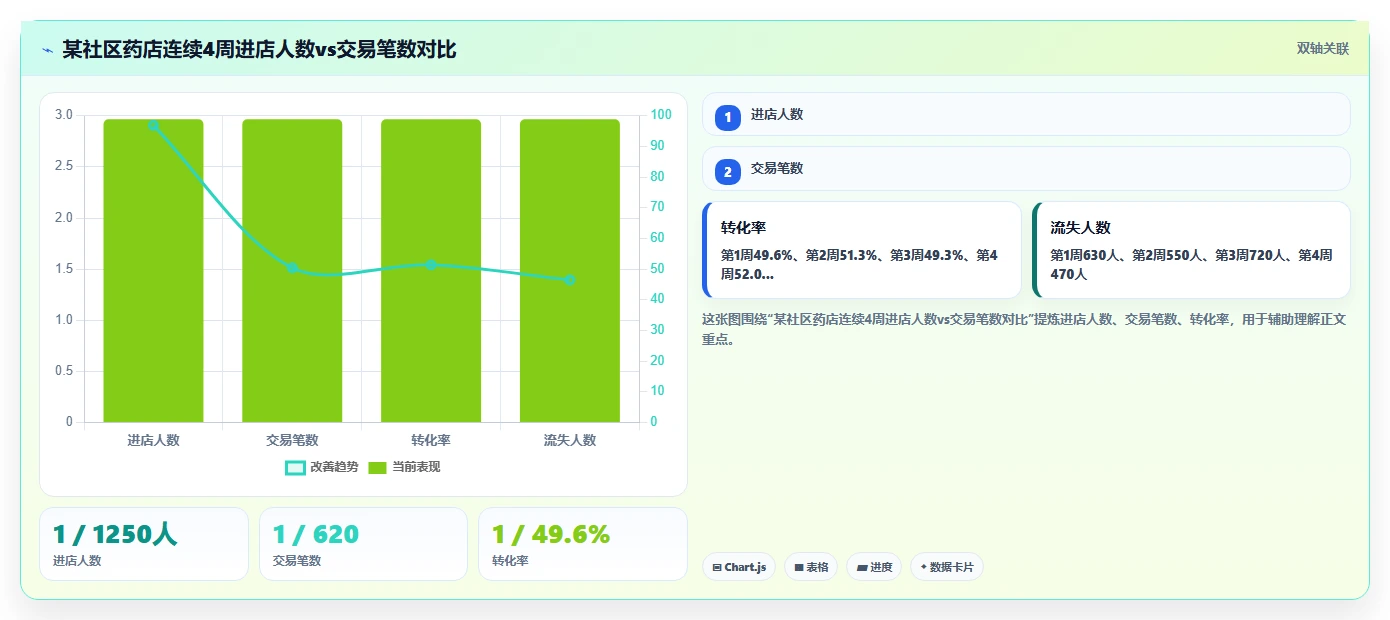
Task: Click the x-axis label 流失人数
Action: (570, 440)
